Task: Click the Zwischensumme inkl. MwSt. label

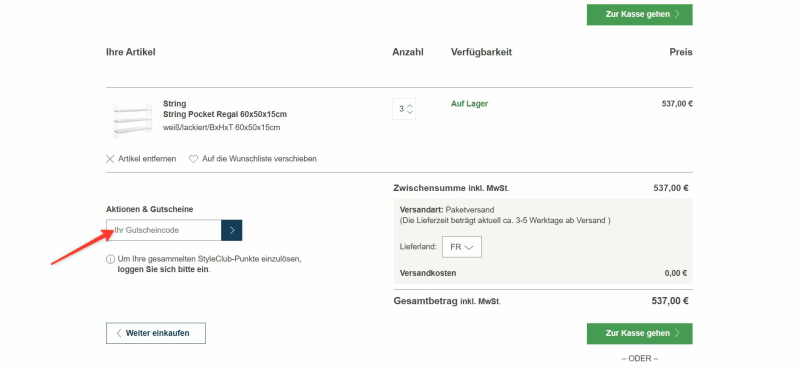Action: click(x=452, y=188)
